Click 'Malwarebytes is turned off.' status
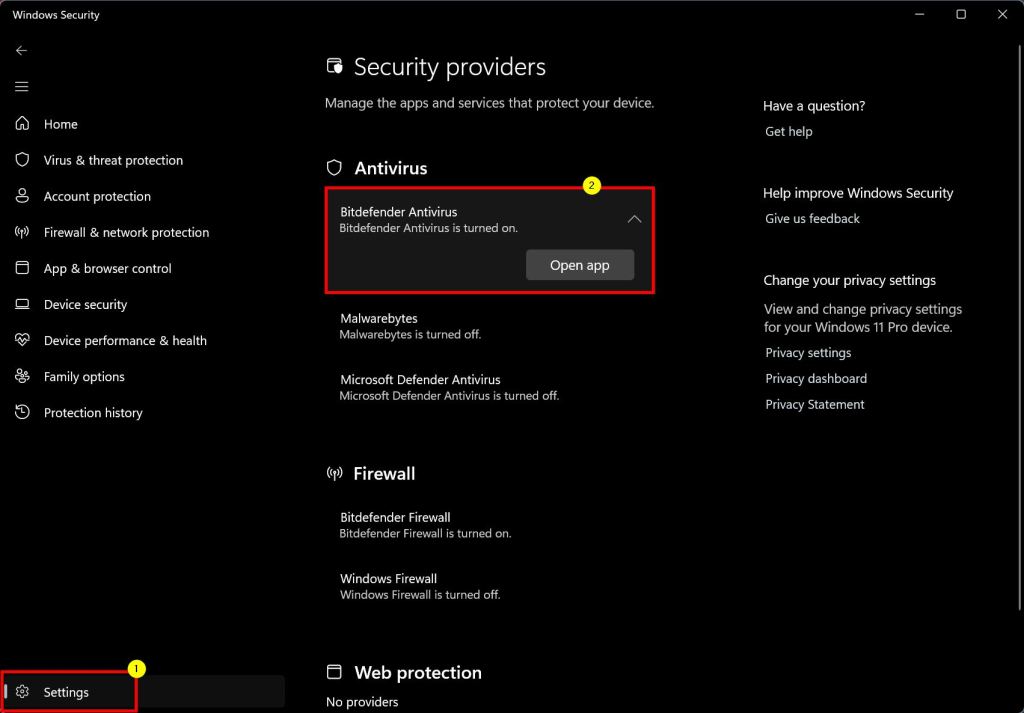 [x=410, y=334]
